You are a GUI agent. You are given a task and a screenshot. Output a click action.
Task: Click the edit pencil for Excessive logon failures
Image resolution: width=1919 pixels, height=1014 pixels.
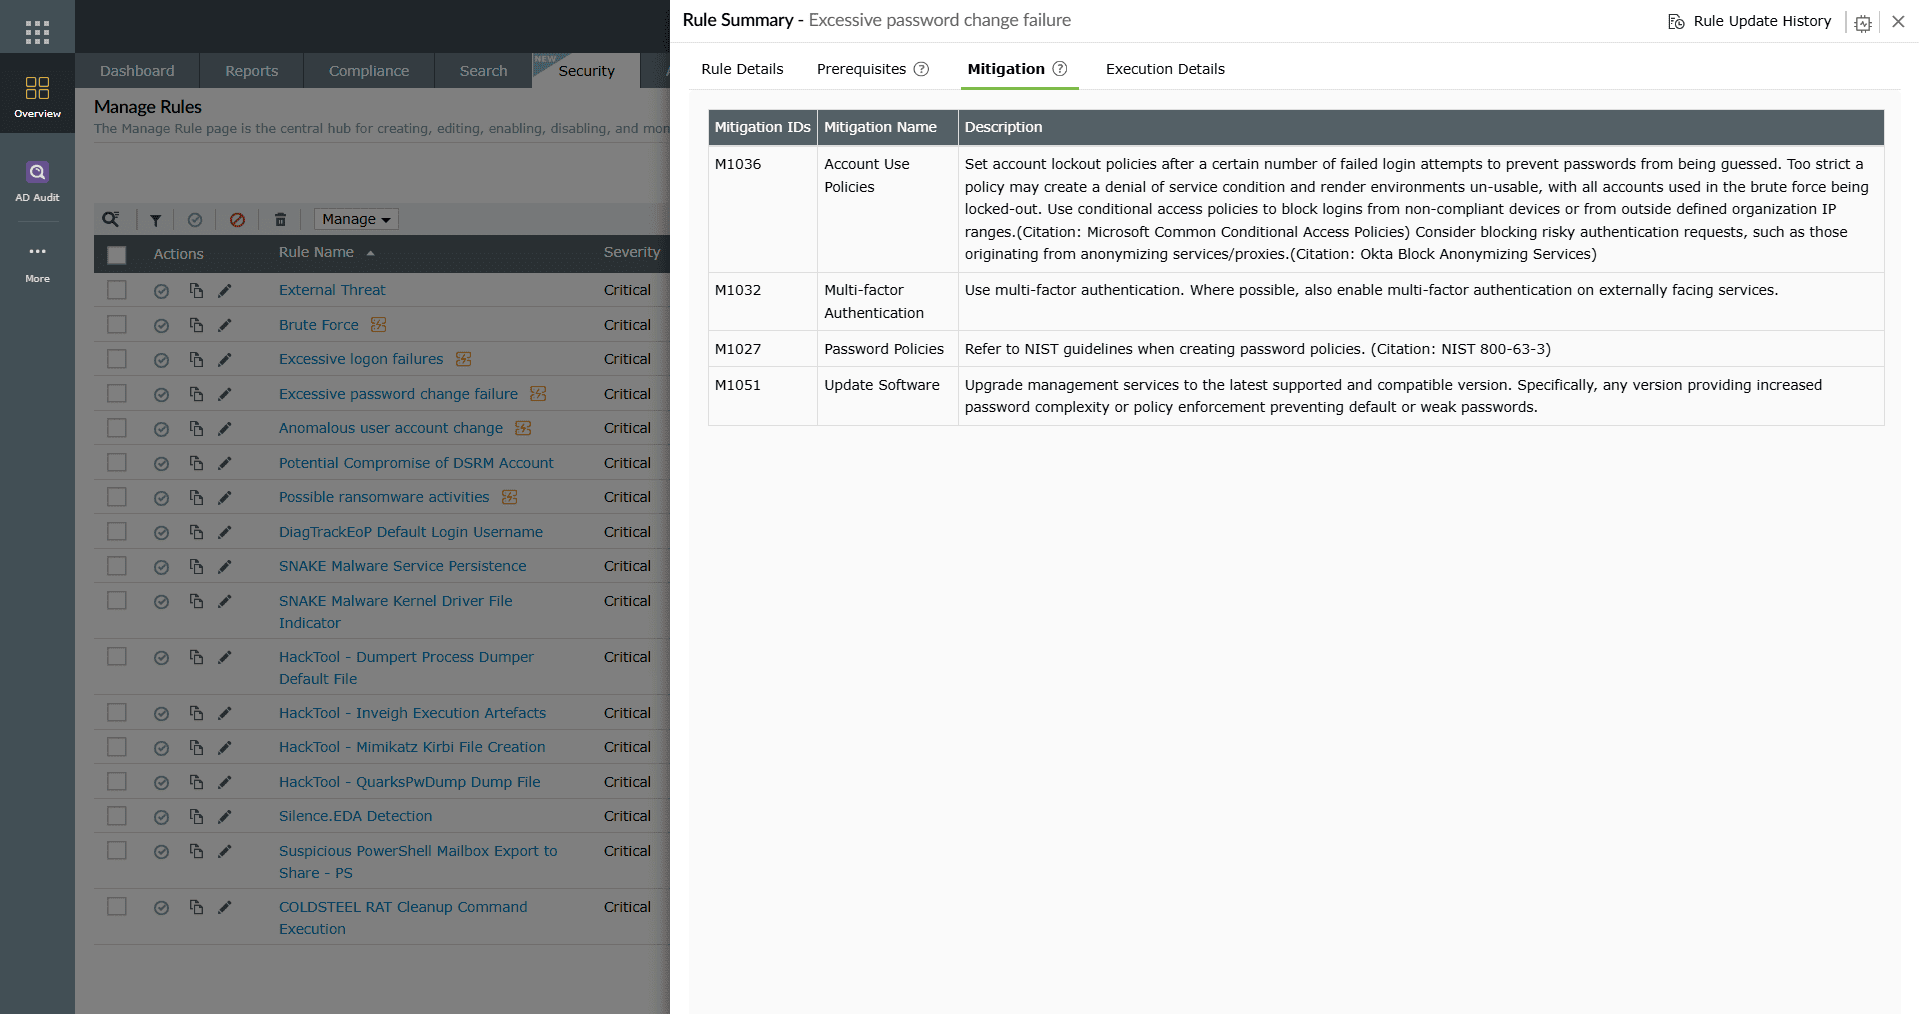pyautogui.click(x=225, y=359)
